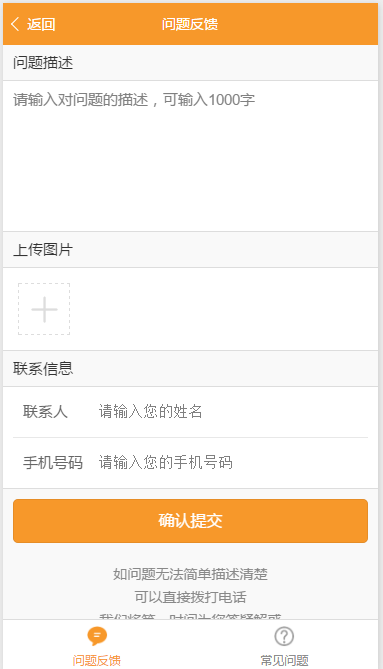Screen dimensions: 383x669
Task: Tap the 返回 back link text
Action: (41, 24)
